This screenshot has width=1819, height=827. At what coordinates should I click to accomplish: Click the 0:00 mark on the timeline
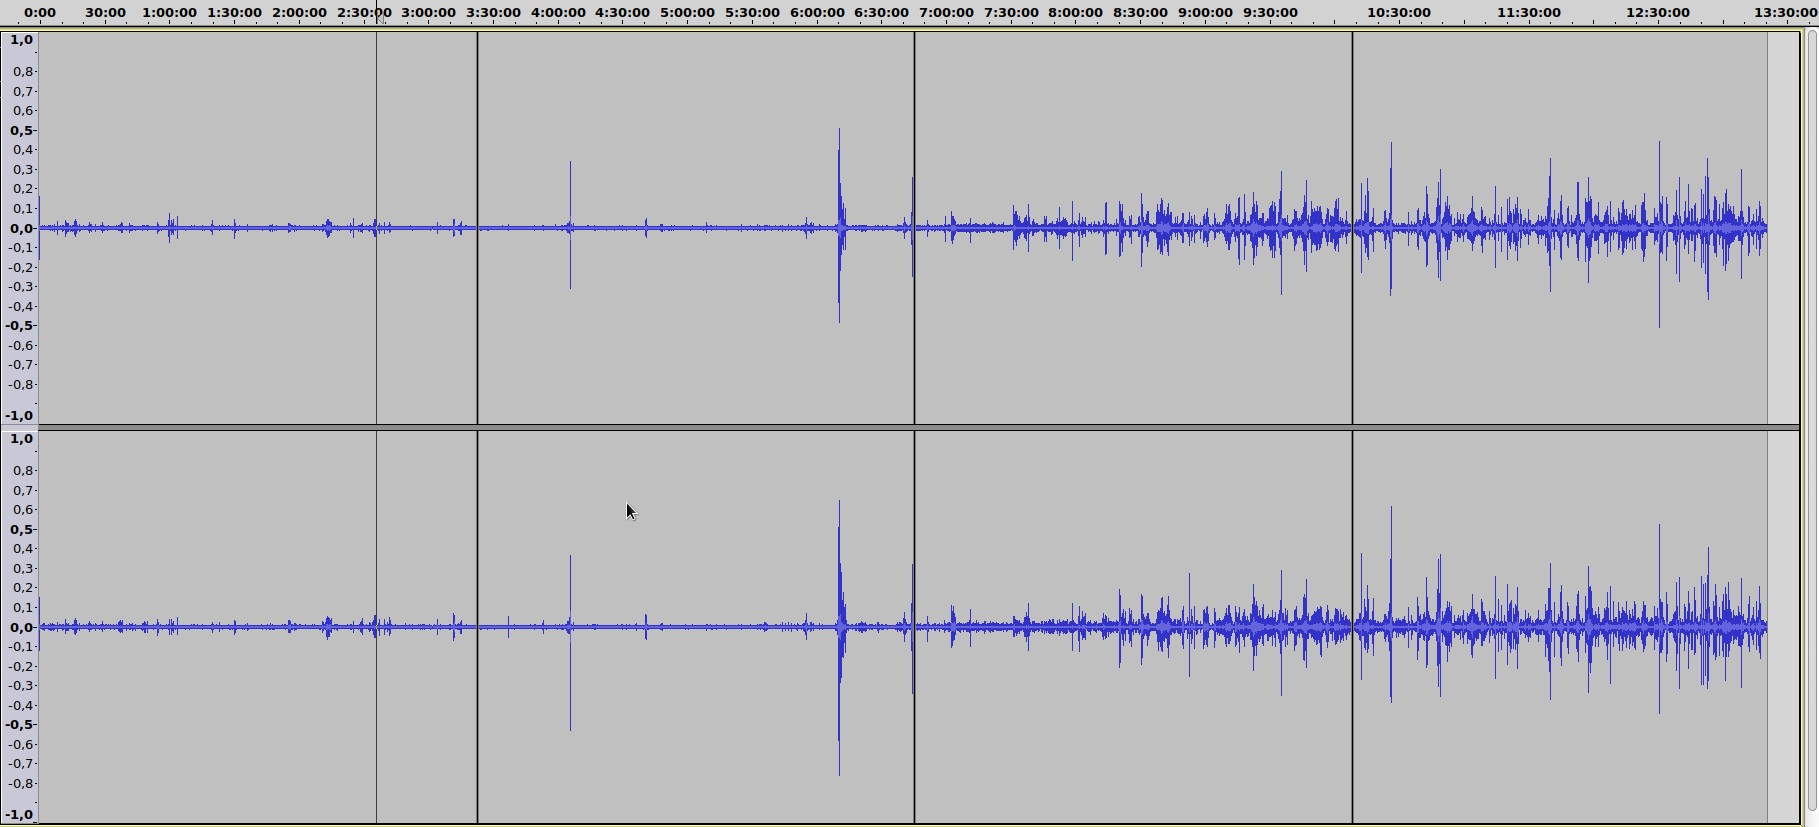tap(40, 12)
